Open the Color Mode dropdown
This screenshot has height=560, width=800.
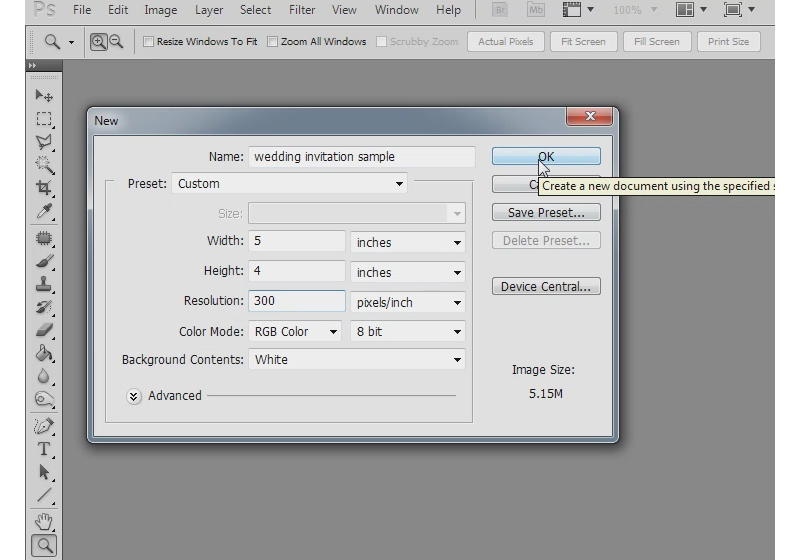click(295, 331)
